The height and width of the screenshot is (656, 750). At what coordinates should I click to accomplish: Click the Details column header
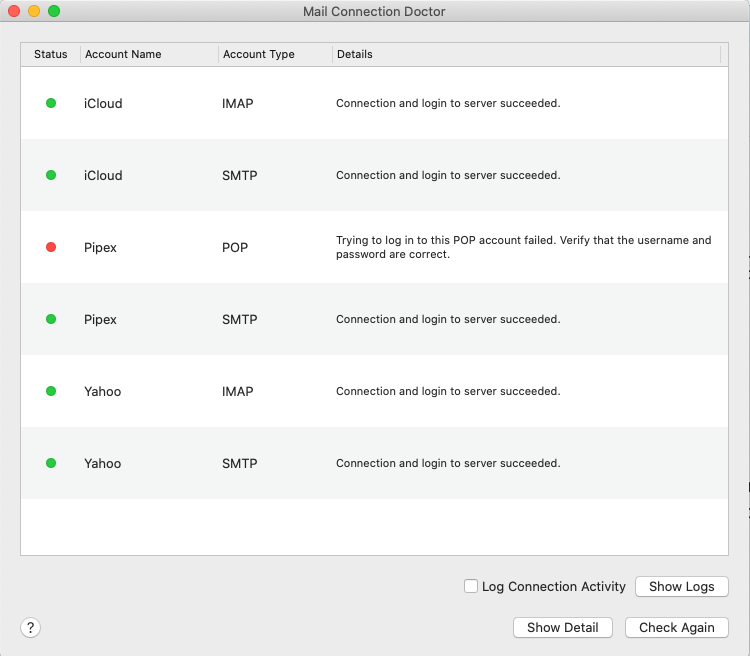(x=355, y=54)
